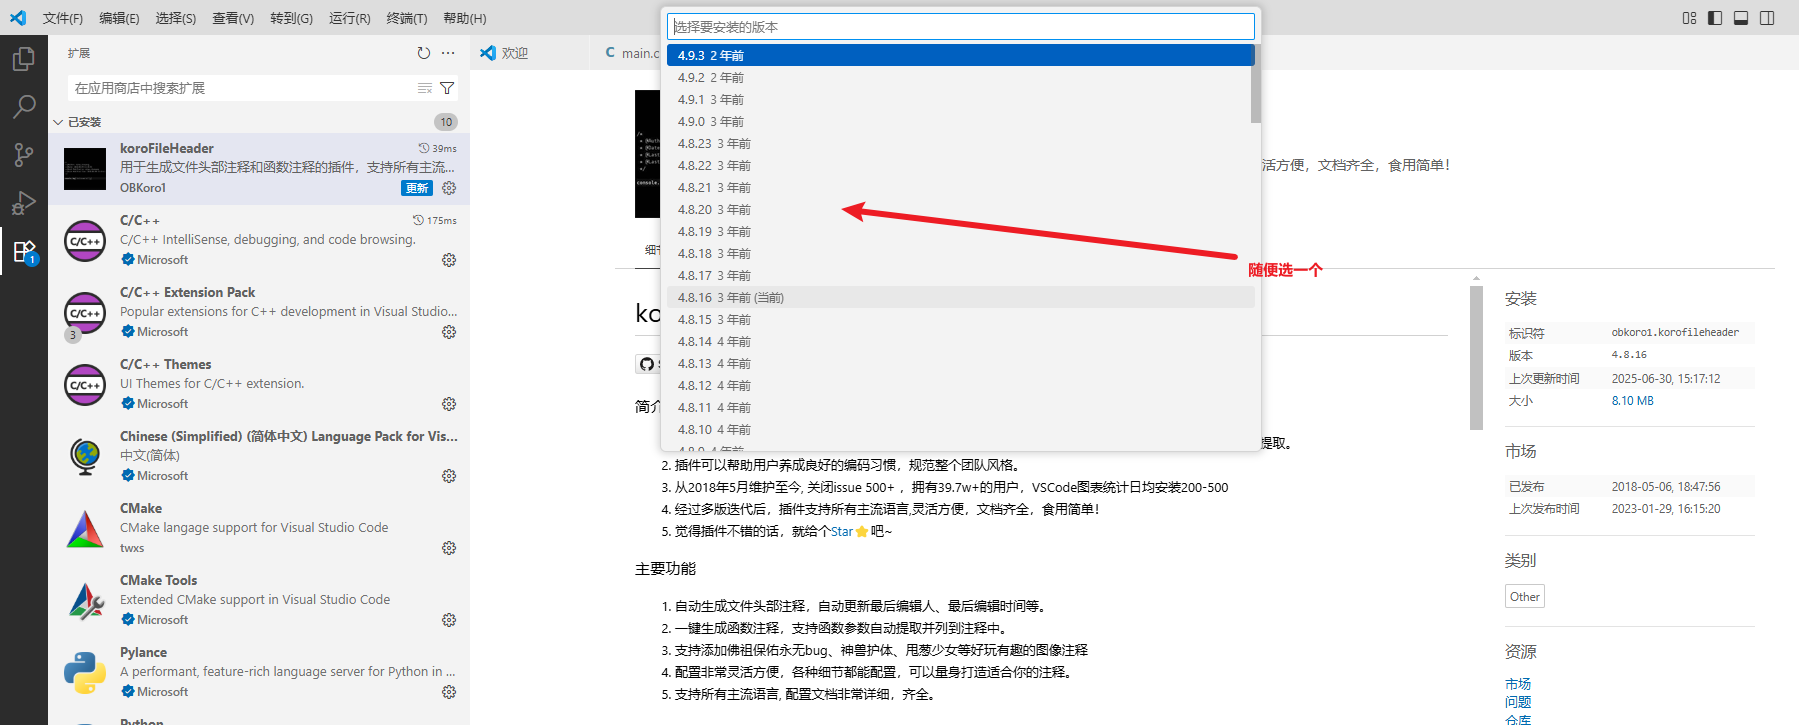Image resolution: width=1799 pixels, height=725 pixels.
Task: Open customize layout icon
Action: (x=1689, y=18)
